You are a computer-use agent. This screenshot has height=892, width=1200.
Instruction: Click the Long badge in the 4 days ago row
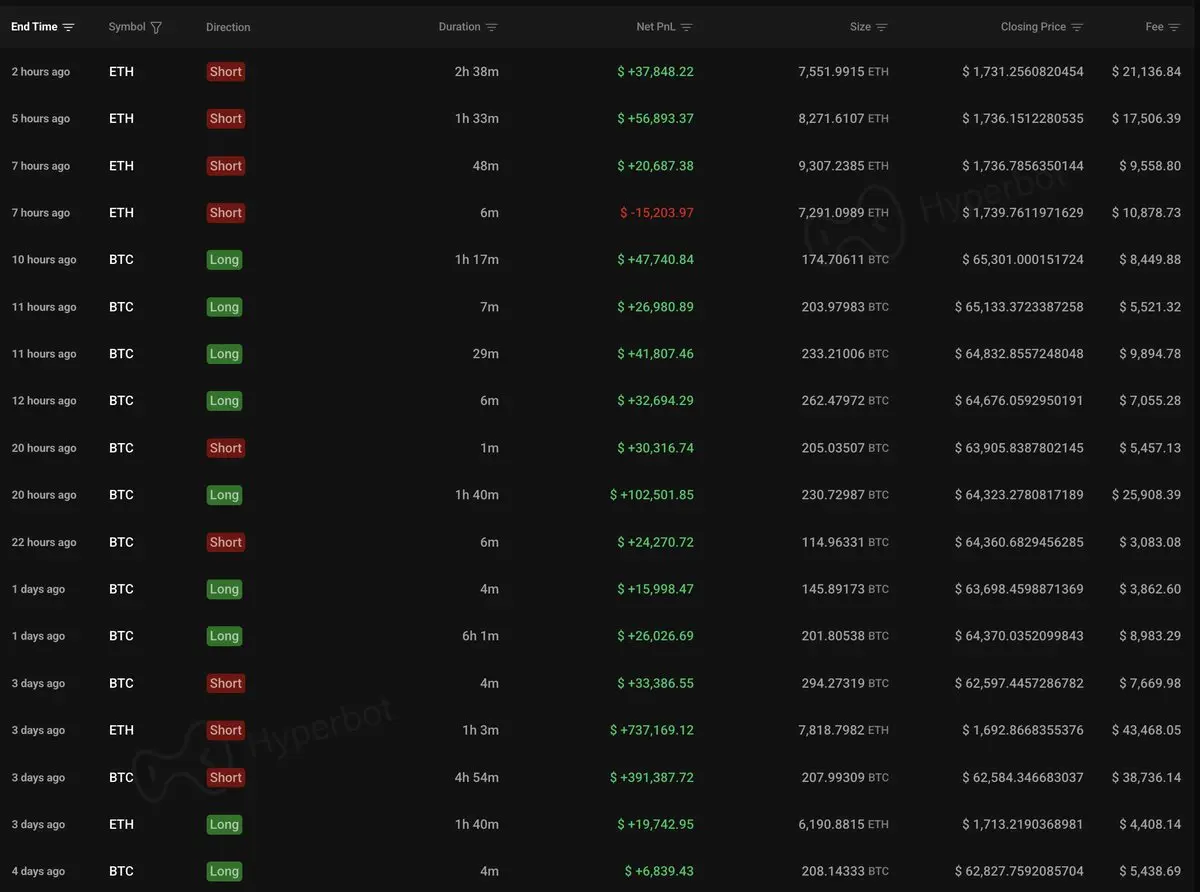(224, 872)
